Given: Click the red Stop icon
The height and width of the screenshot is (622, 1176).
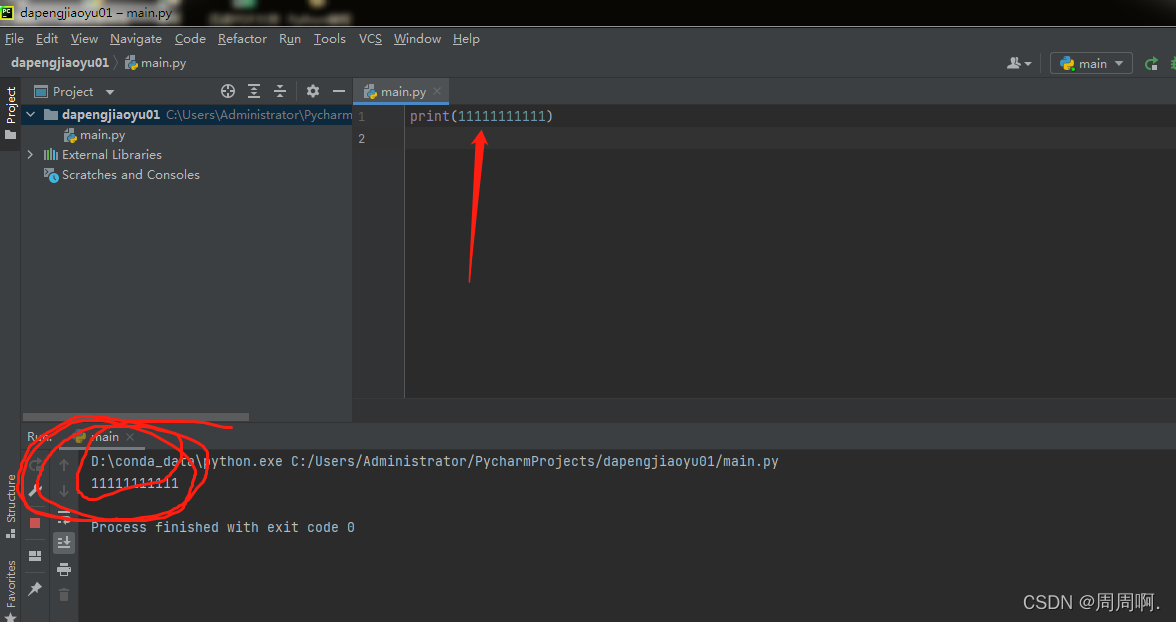Looking at the screenshot, I should (35, 523).
